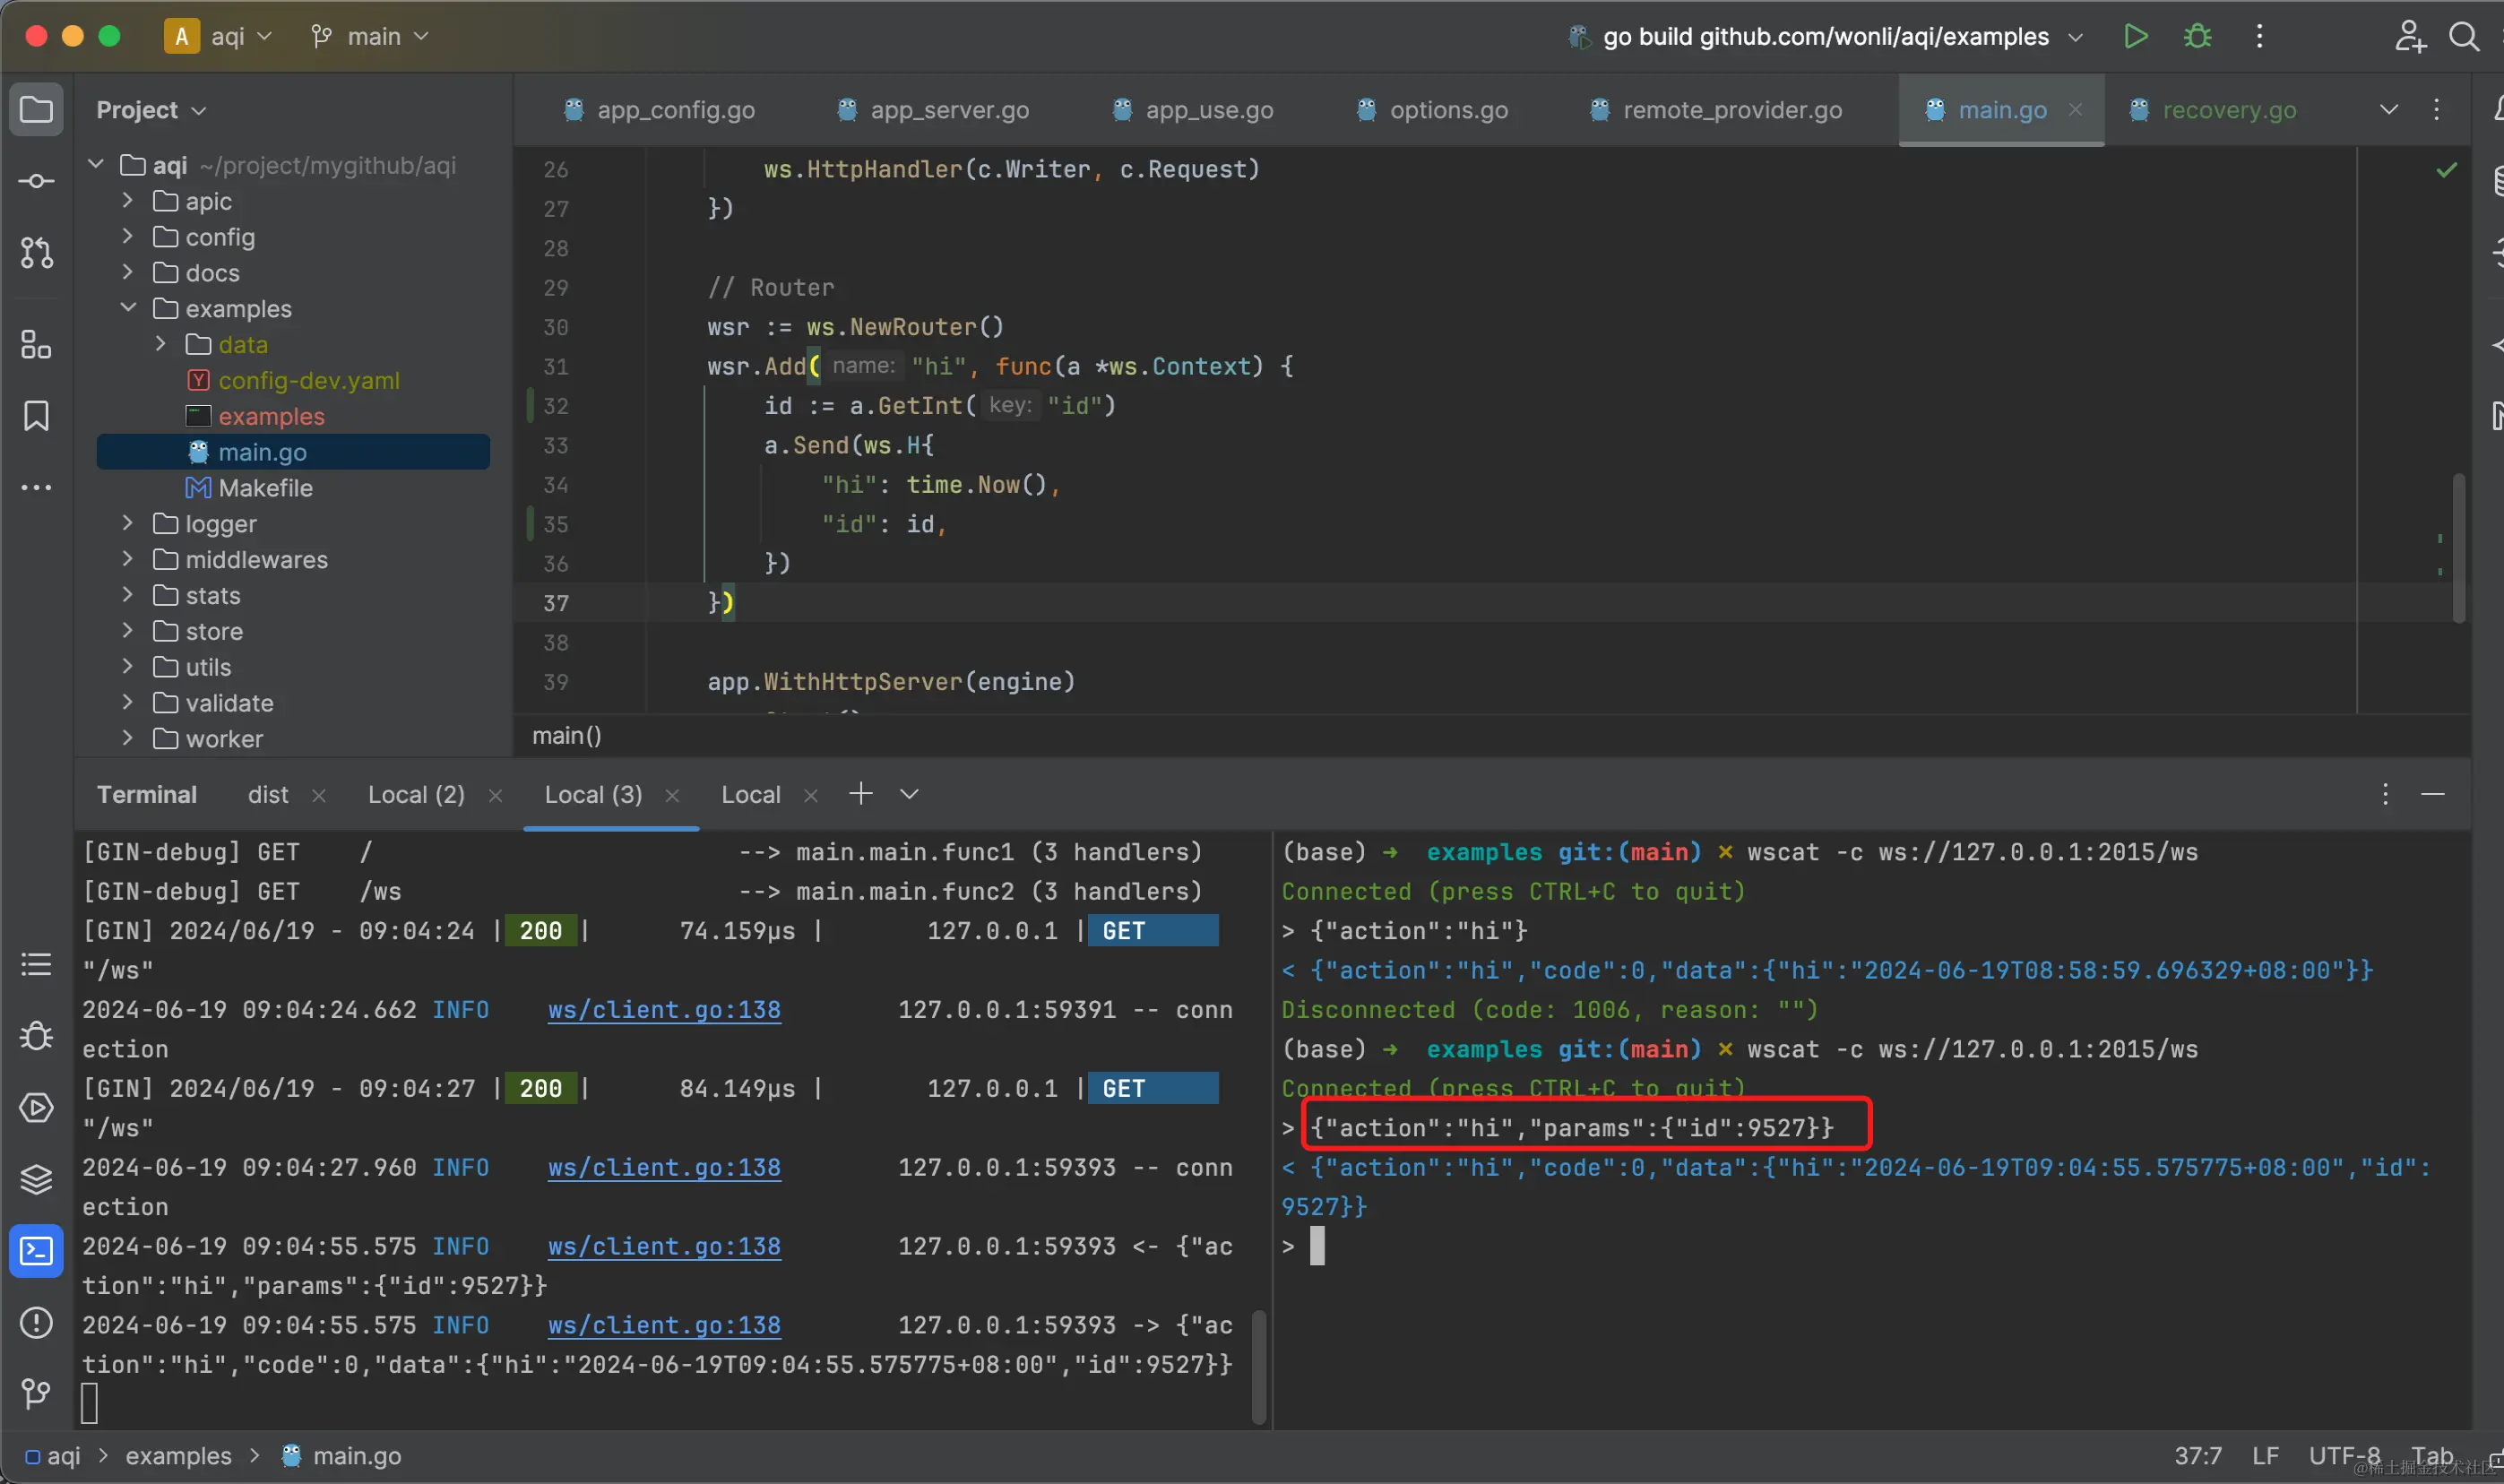This screenshot has width=2504, height=1484.
Task: Click the first ws/client.go:138 link
Action: [x=664, y=1010]
